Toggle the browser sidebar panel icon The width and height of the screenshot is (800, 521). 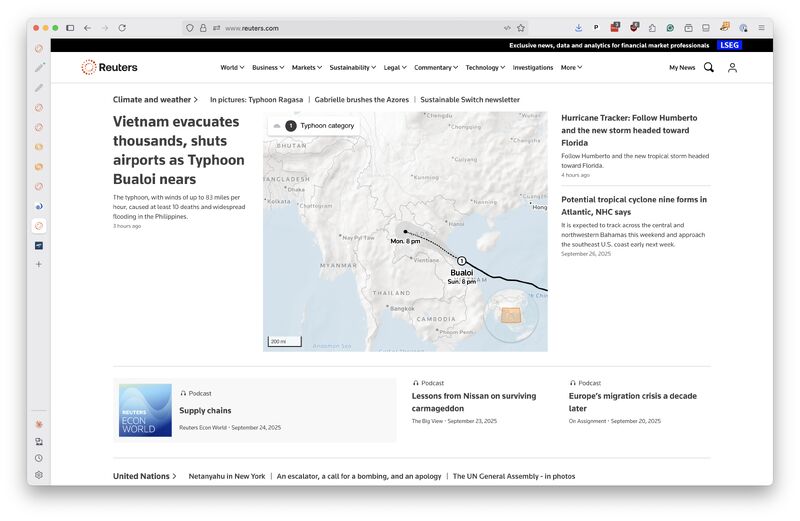70,28
